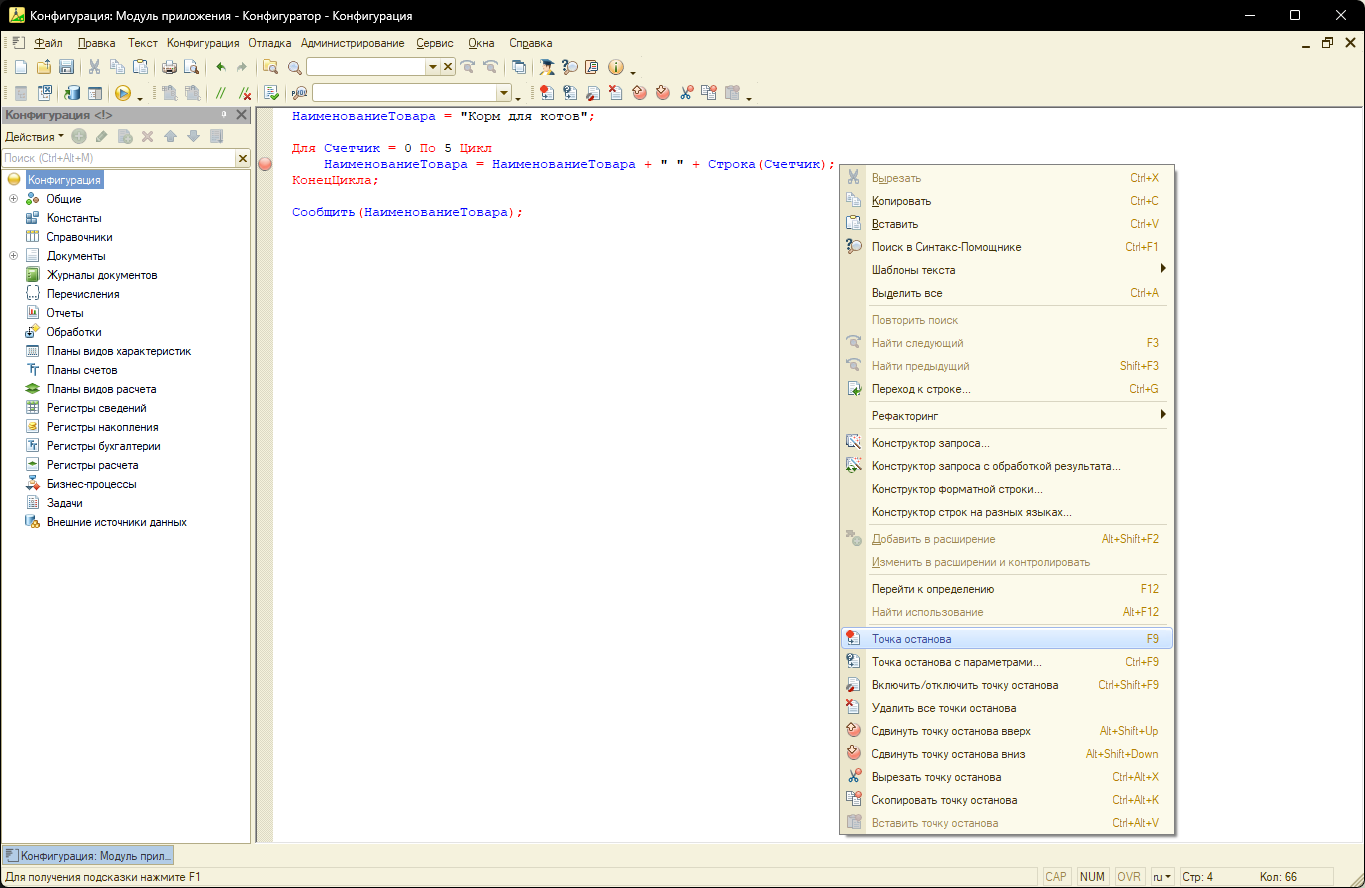Select Регистры накопления tree item
Screen dimensions: 1365x888
(x=102, y=427)
